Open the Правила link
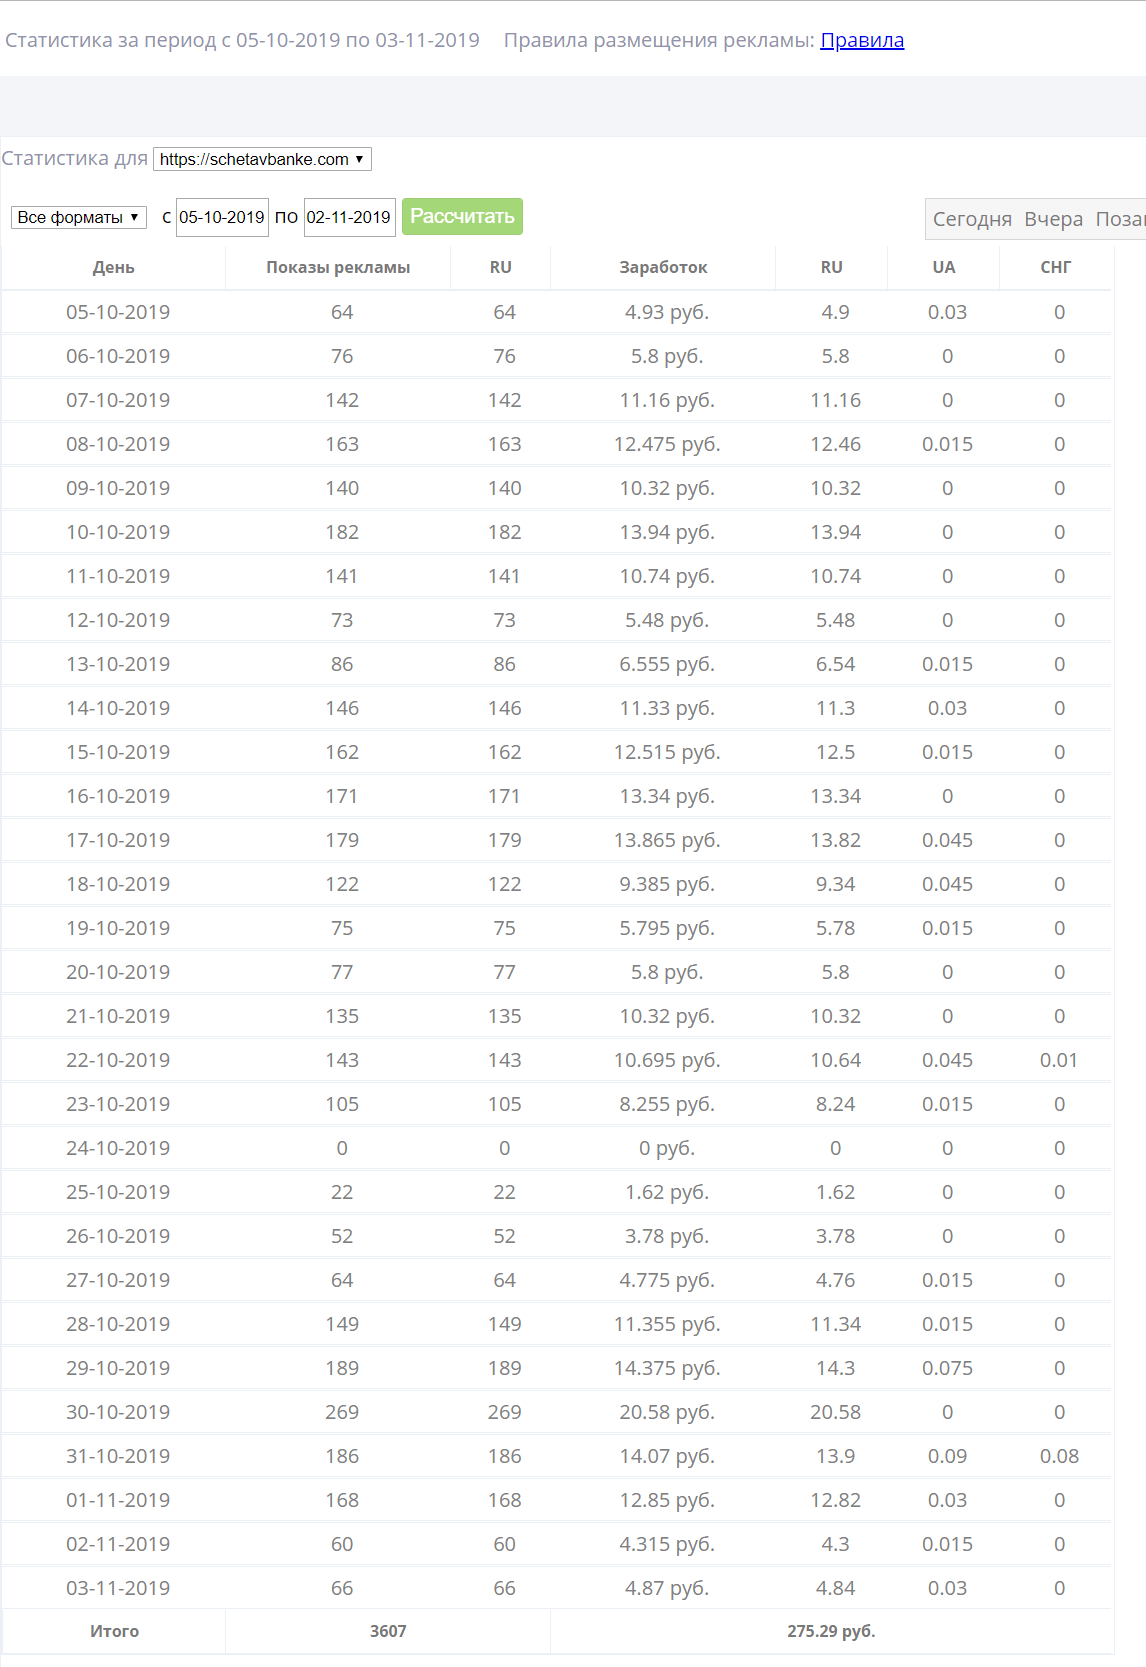Viewport: 1146px width, 1667px height. point(861,41)
